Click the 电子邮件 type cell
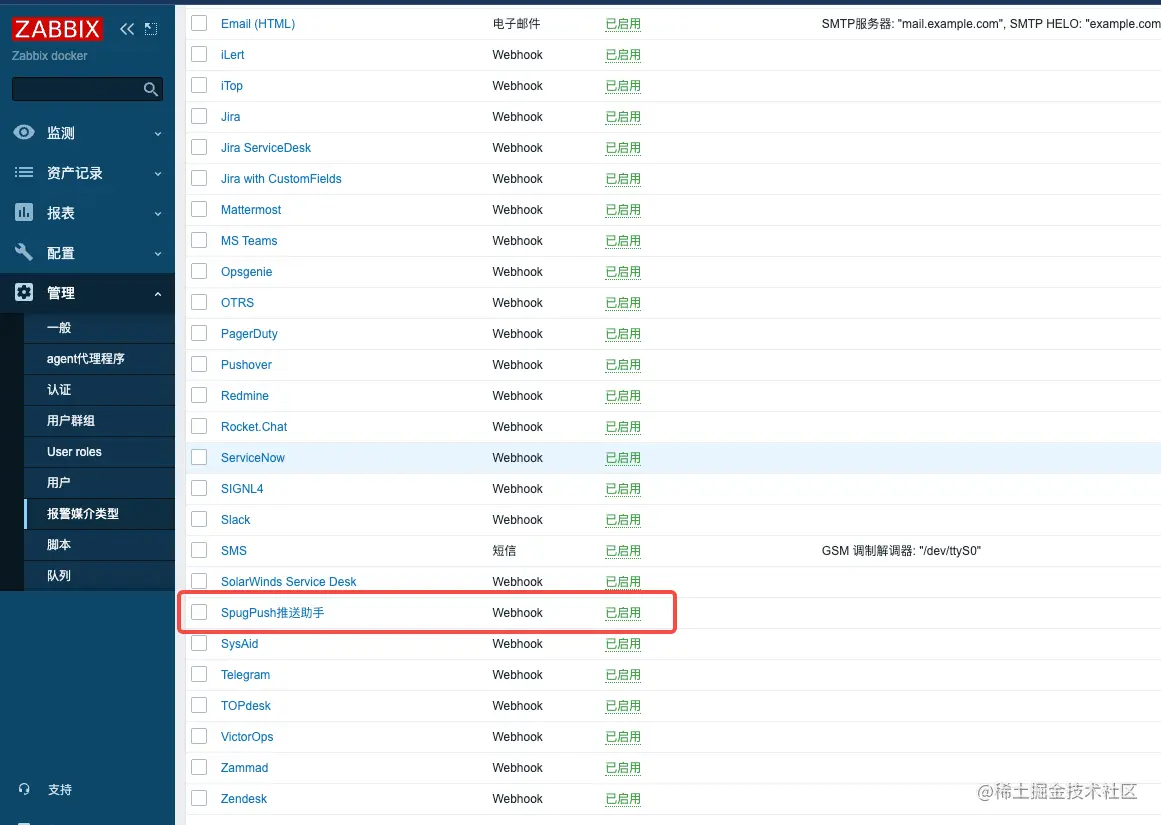 (x=516, y=24)
